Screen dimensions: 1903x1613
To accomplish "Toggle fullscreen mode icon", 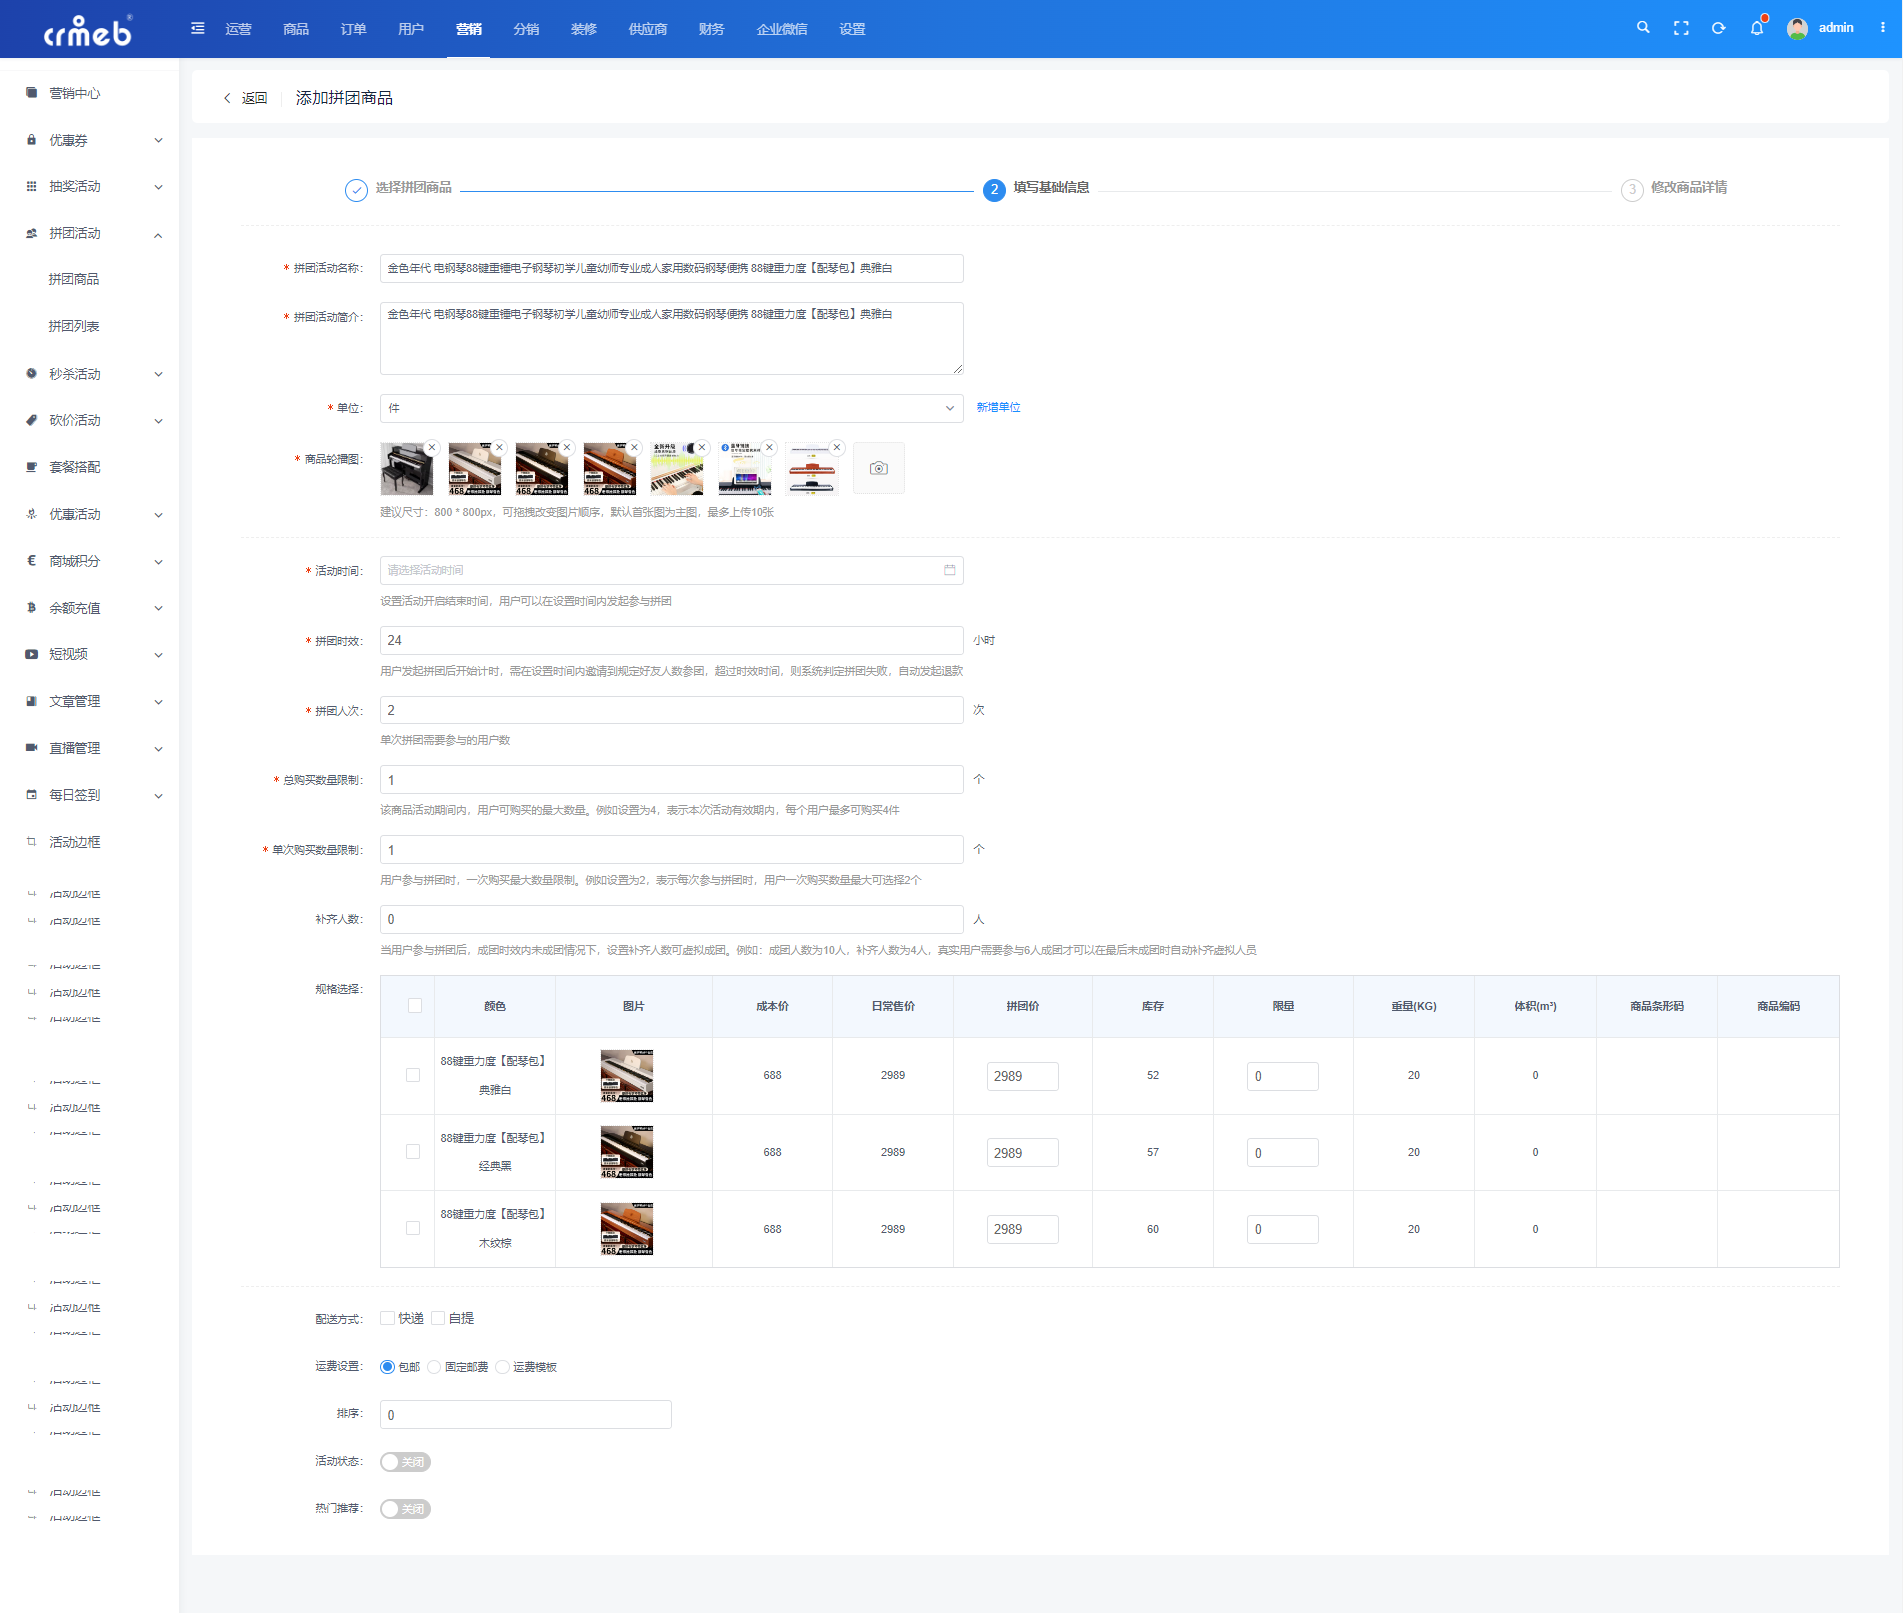I will 1681,28.
